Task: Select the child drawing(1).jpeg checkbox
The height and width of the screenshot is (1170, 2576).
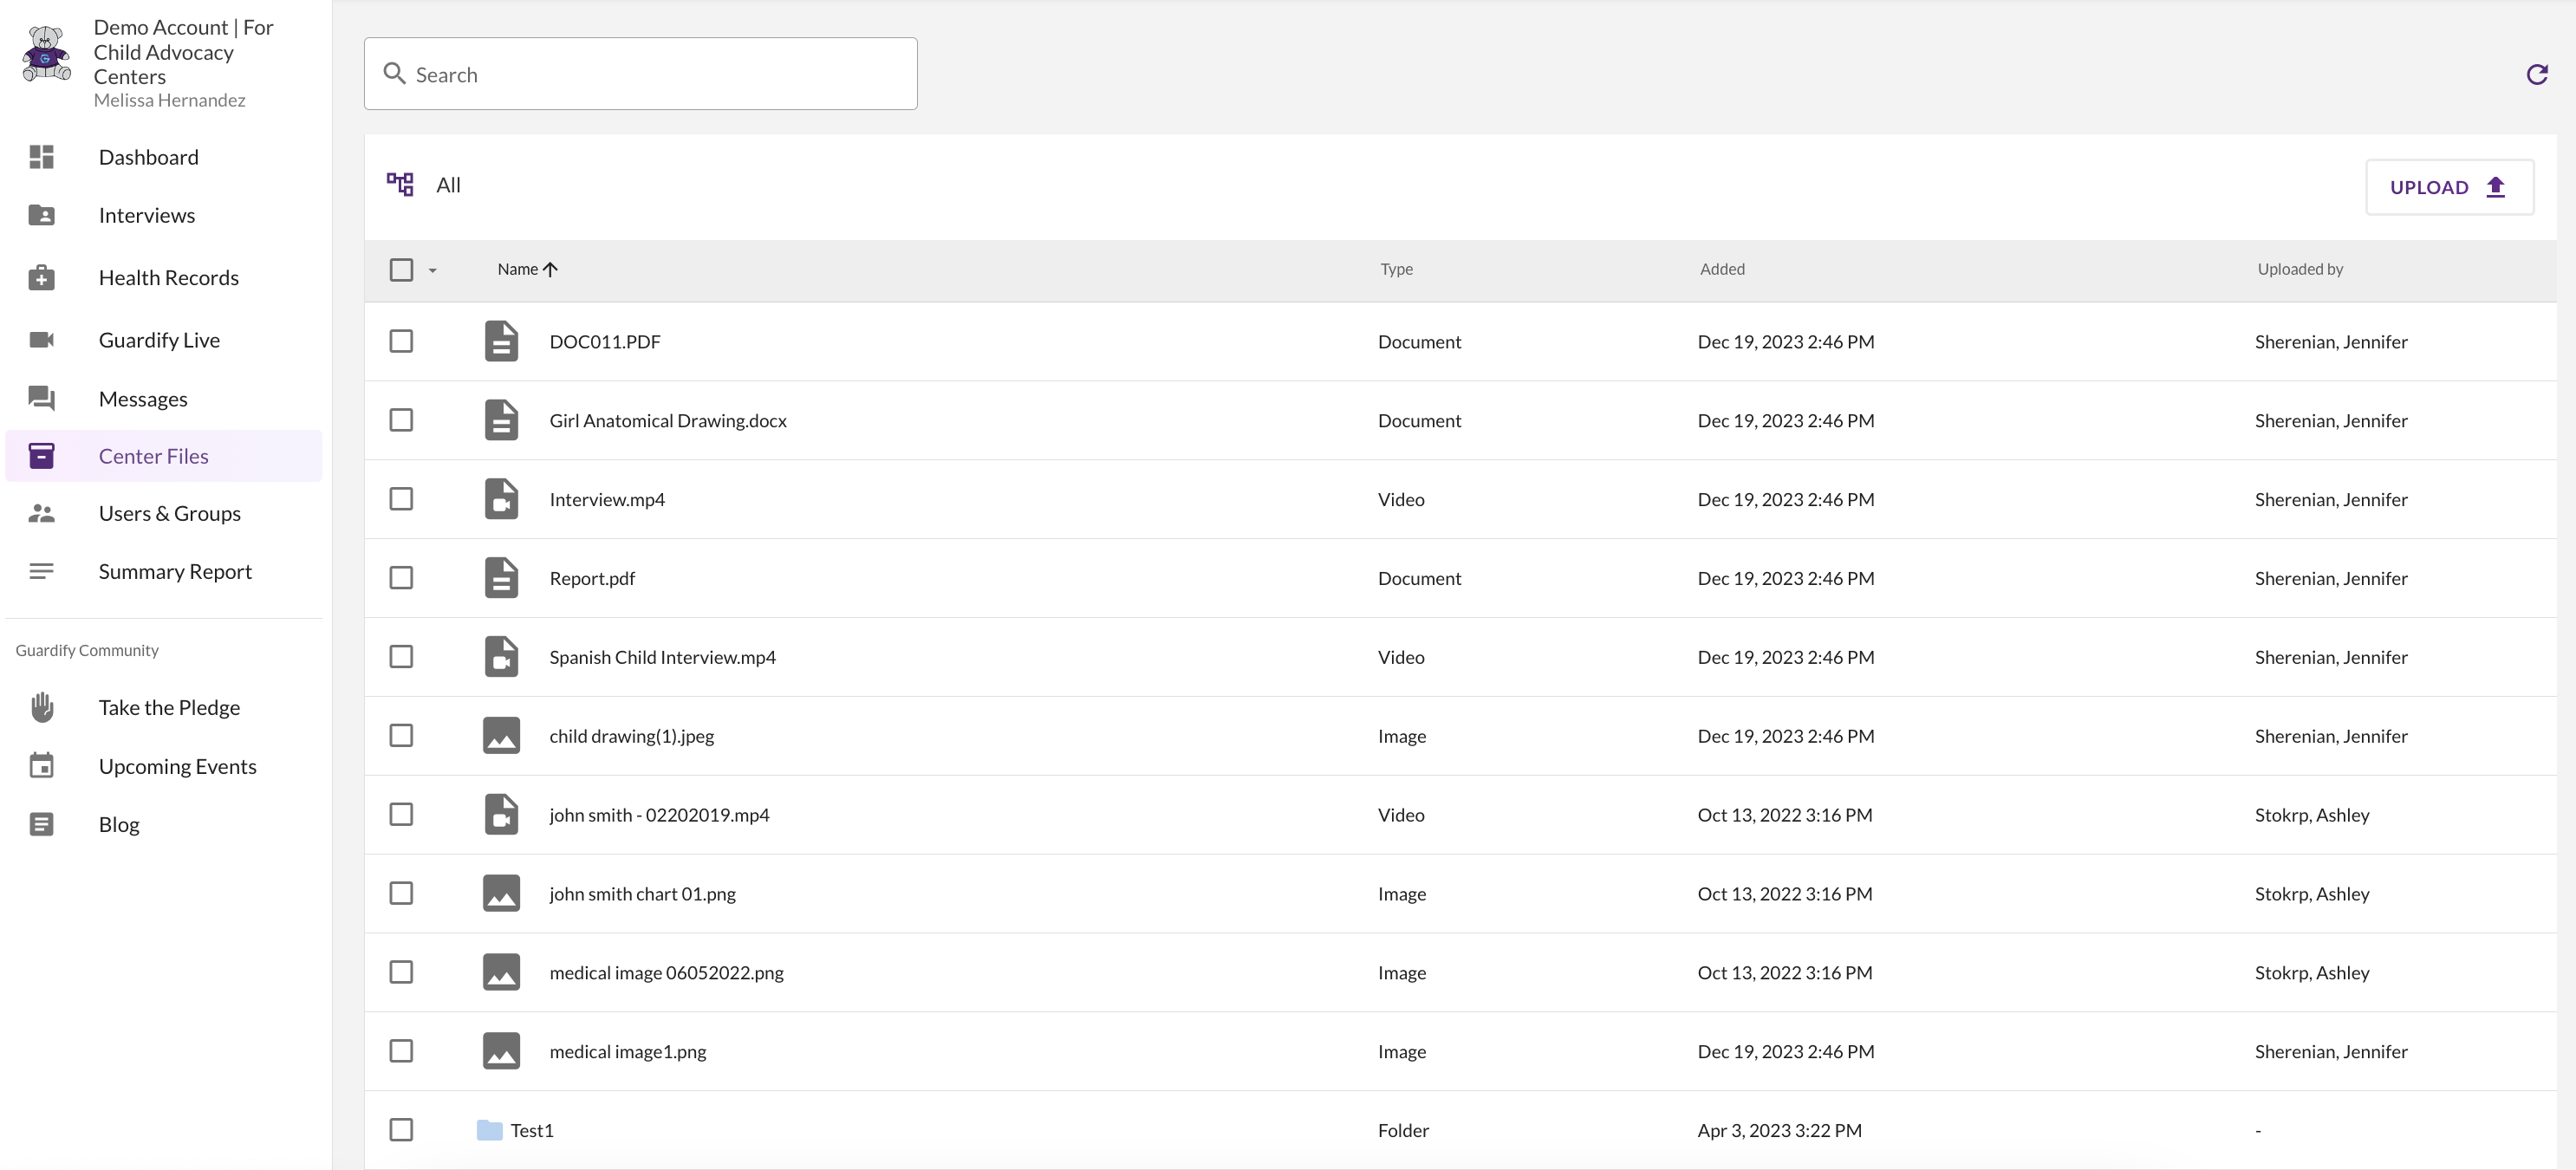Action: coord(401,736)
